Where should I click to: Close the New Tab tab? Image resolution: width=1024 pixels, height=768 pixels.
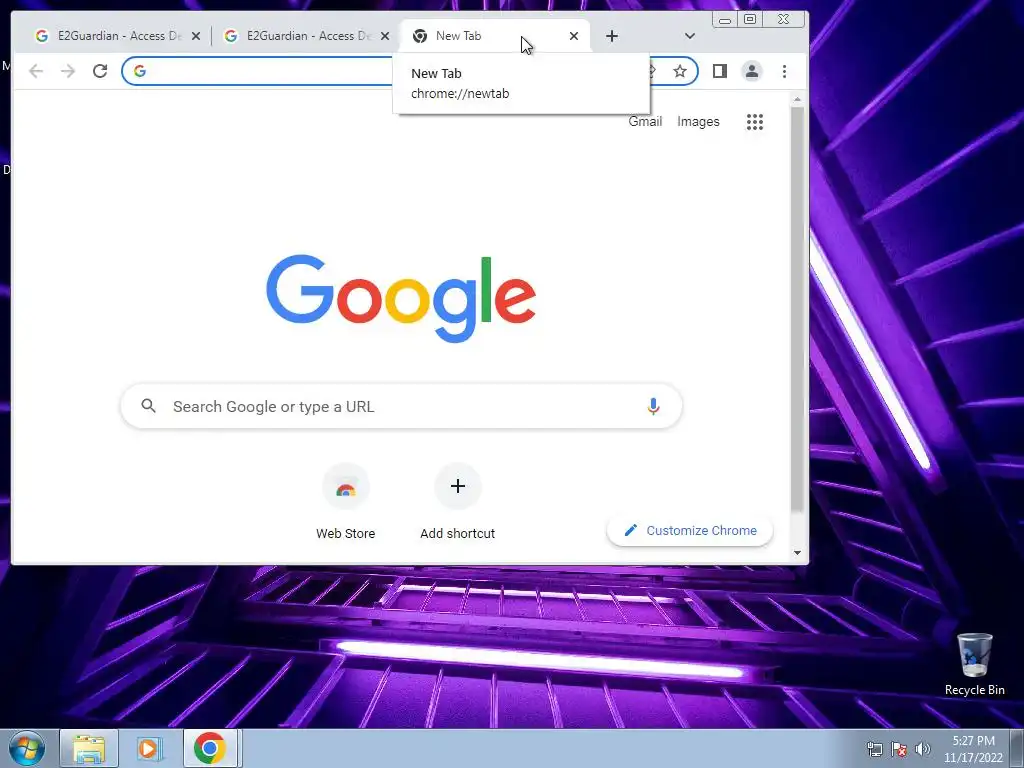pos(573,36)
